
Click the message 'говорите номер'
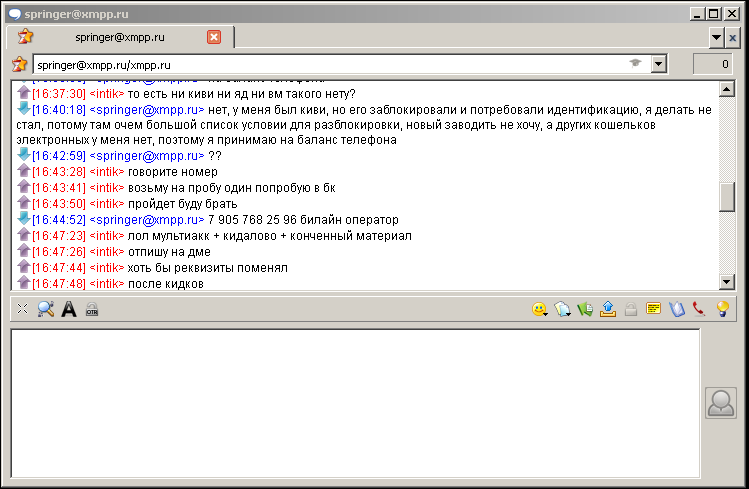click(172, 172)
